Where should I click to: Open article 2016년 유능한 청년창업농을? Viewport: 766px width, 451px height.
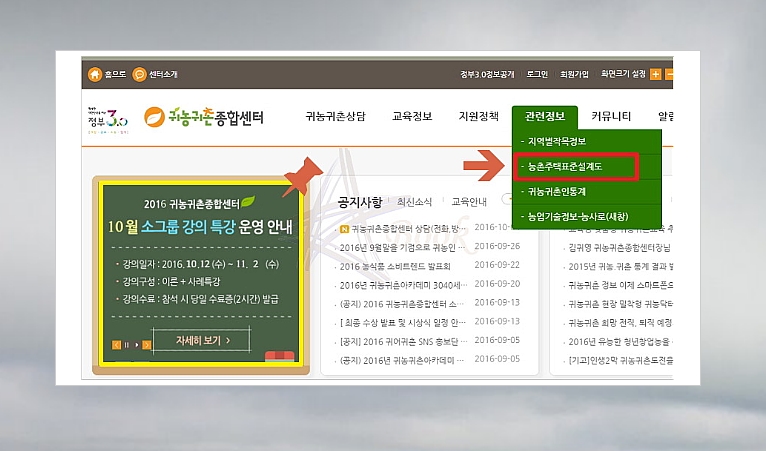point(620,342)
